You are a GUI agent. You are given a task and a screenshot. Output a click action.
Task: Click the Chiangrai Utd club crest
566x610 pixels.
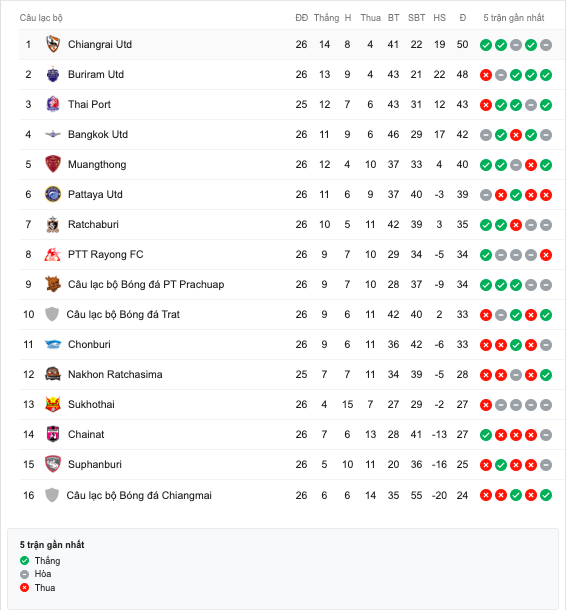pyautogui.click(x=53, y=44)
